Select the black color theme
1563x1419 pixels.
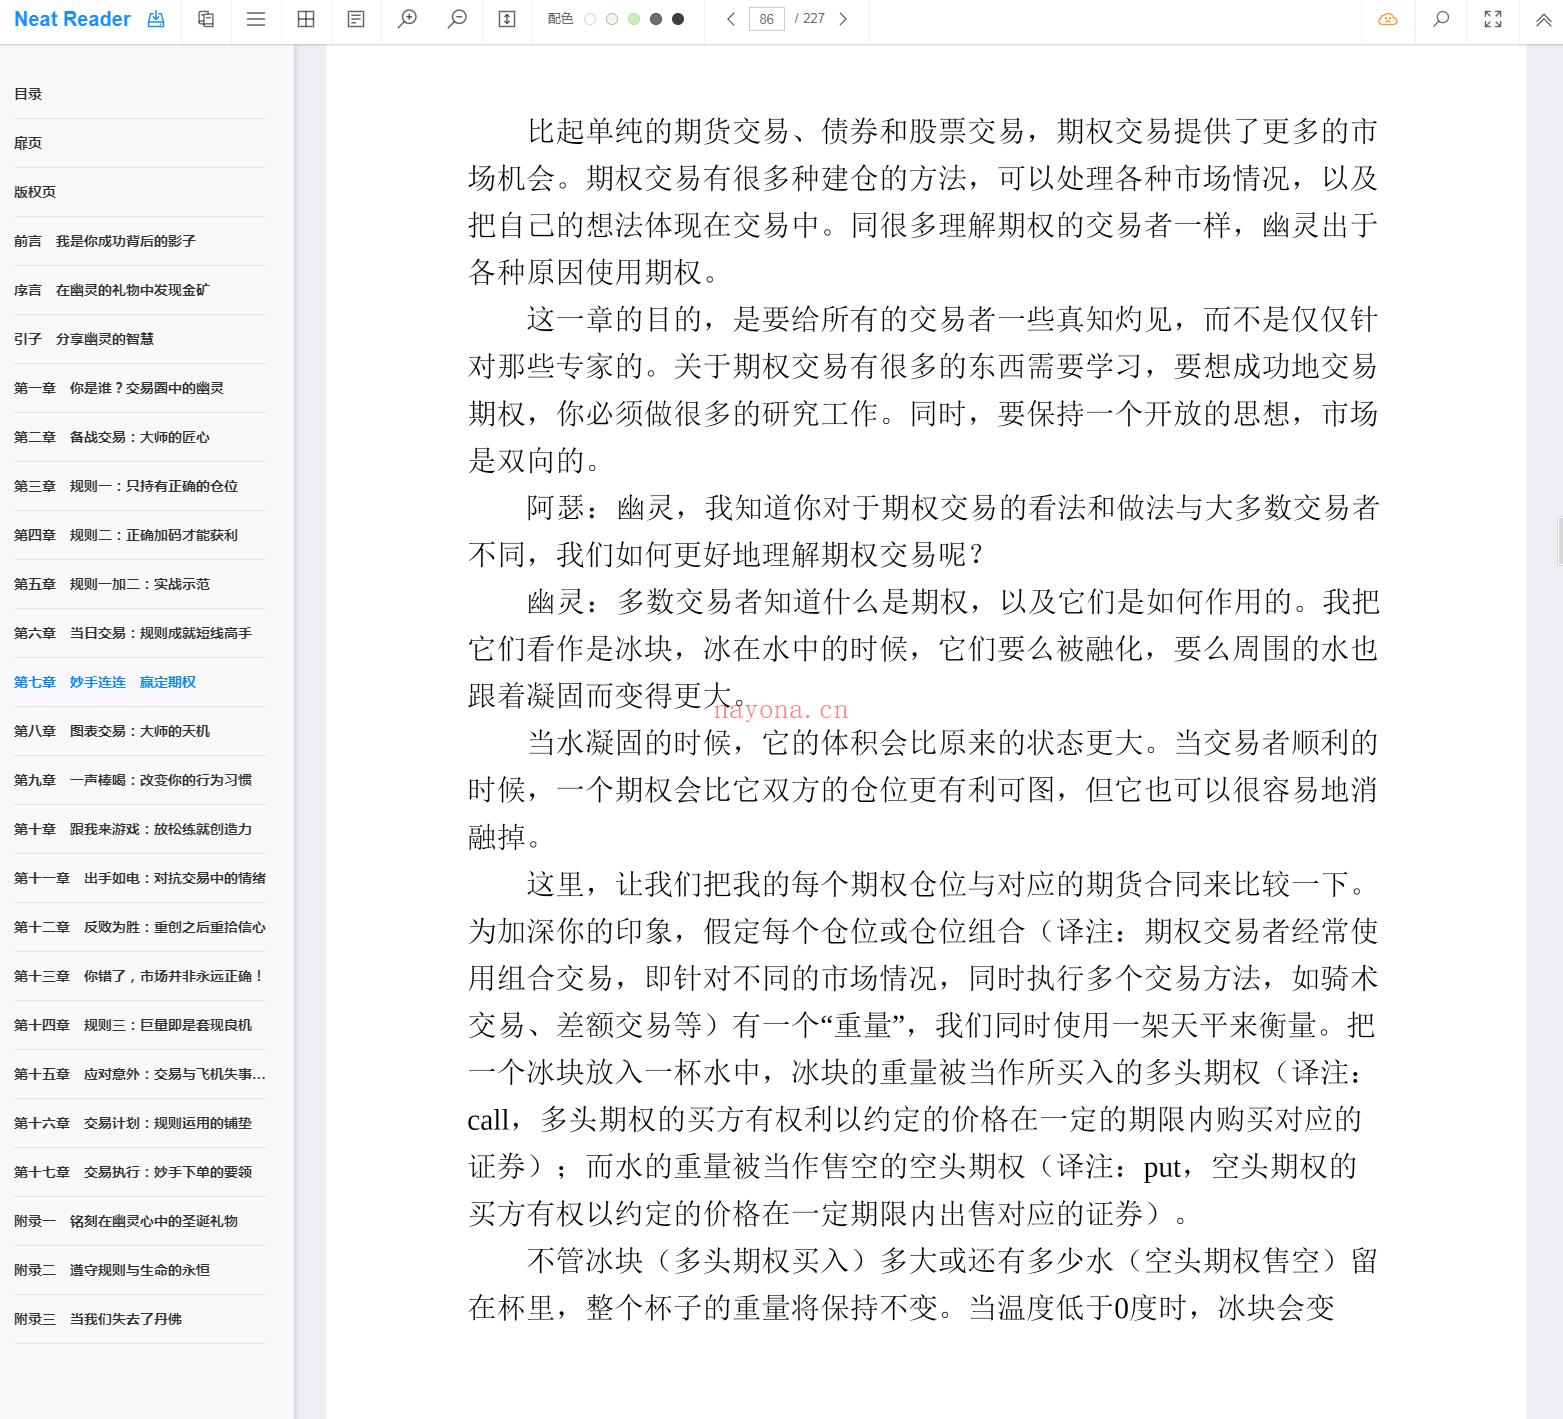(x=678, y=19)
